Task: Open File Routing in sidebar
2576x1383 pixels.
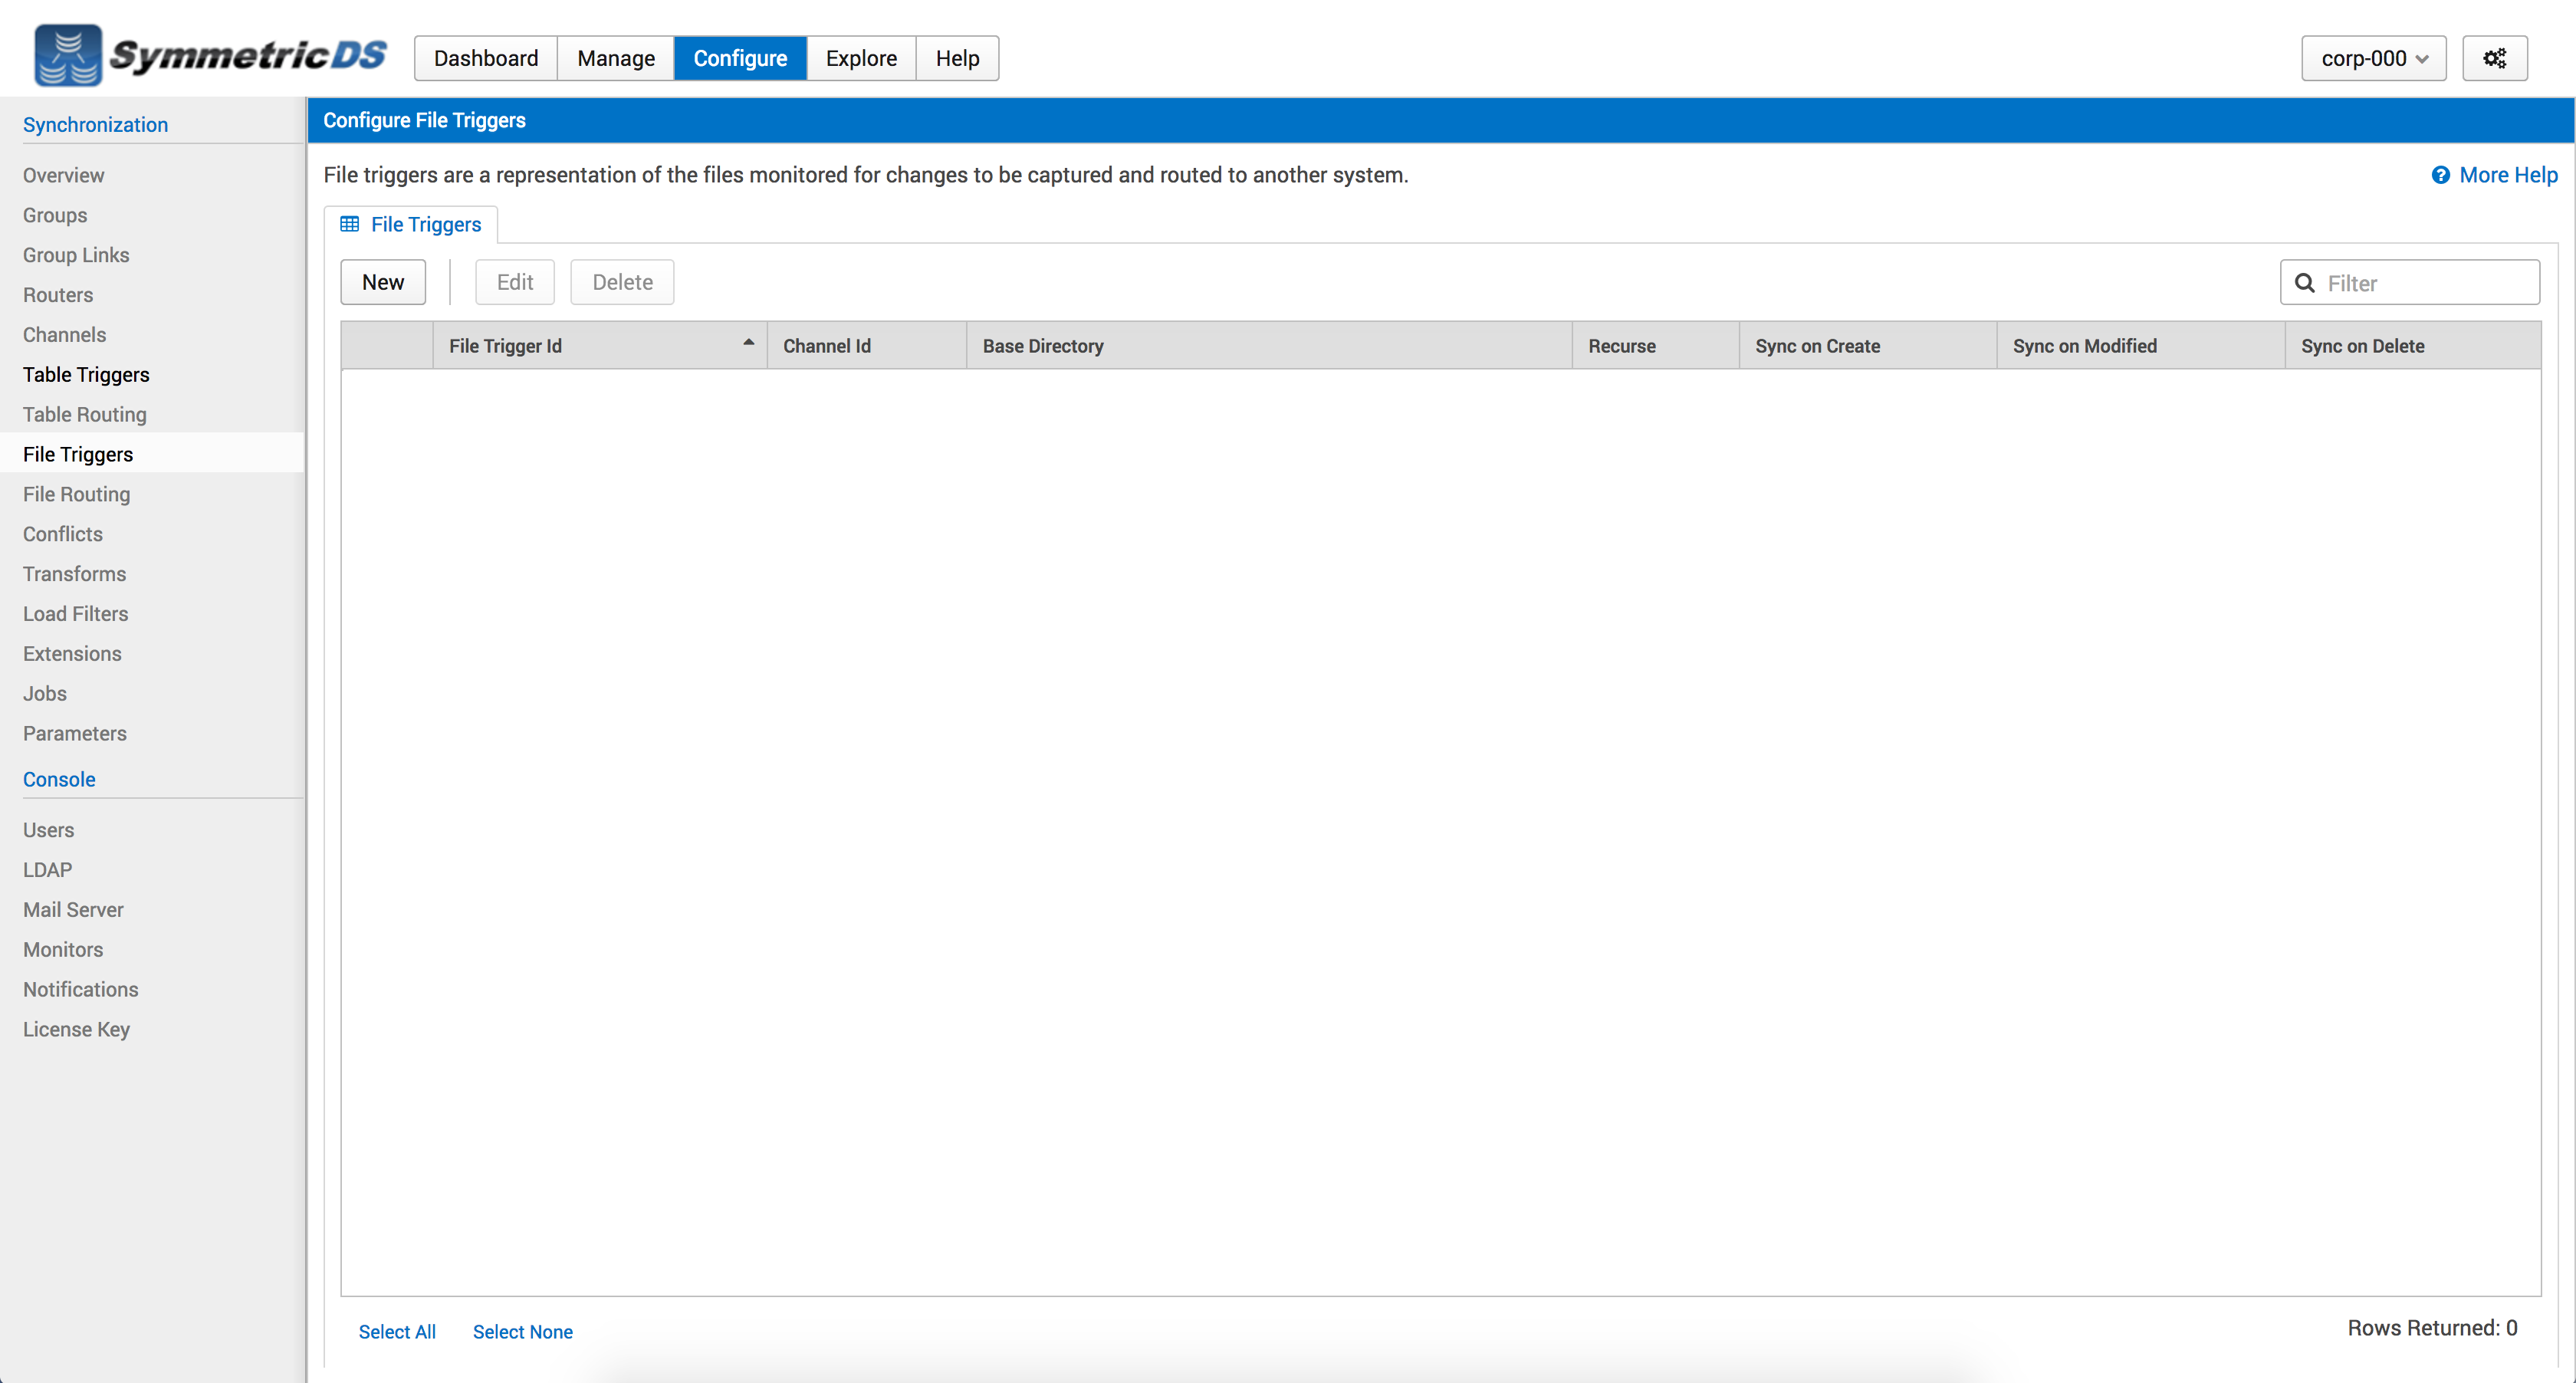Action: coord(76,494)
